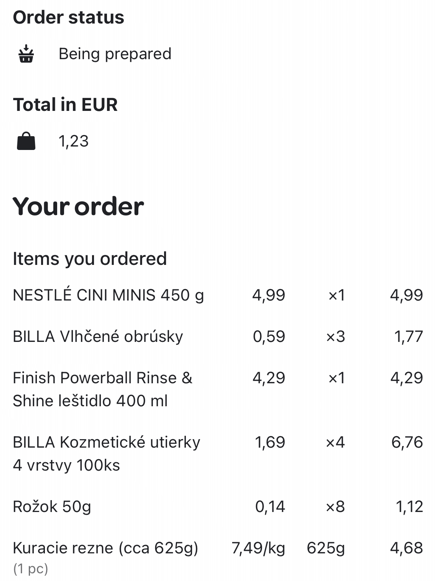
Task: Click the (1 pc) note under Kuracie rezne
Action: pos(31,568)
